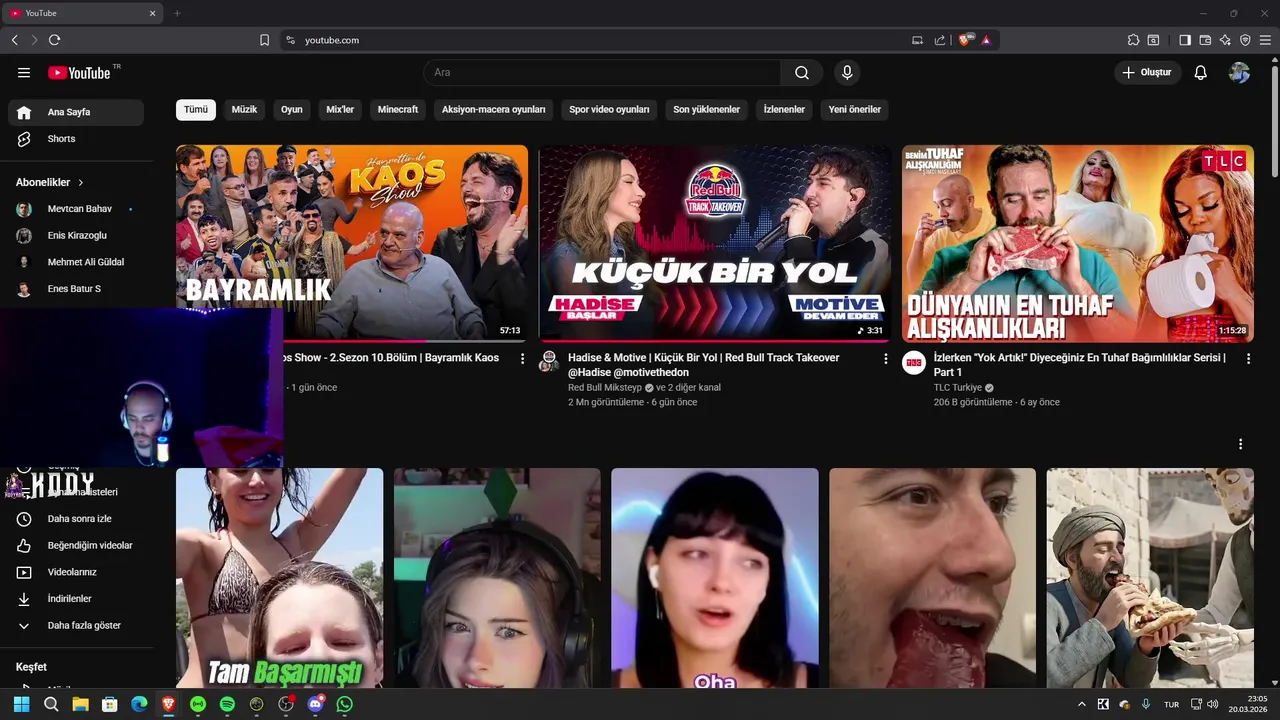Open Brave Rewards triangle icon

pyautogui.click(x=986, y=40)
